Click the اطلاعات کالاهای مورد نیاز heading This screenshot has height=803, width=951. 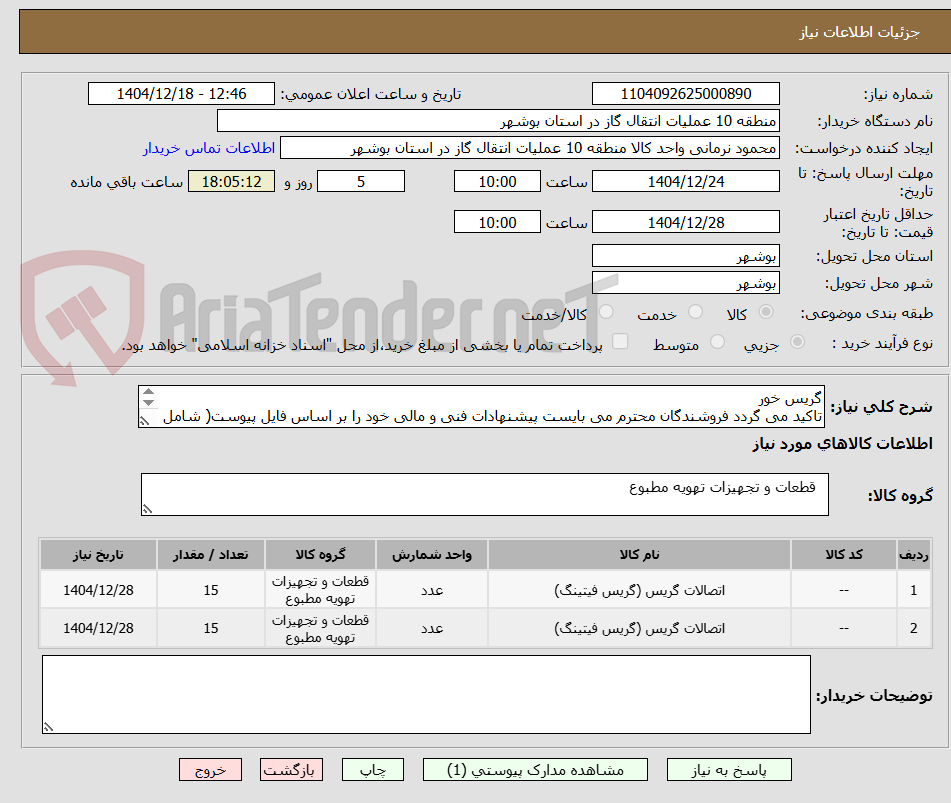[842, 444]
